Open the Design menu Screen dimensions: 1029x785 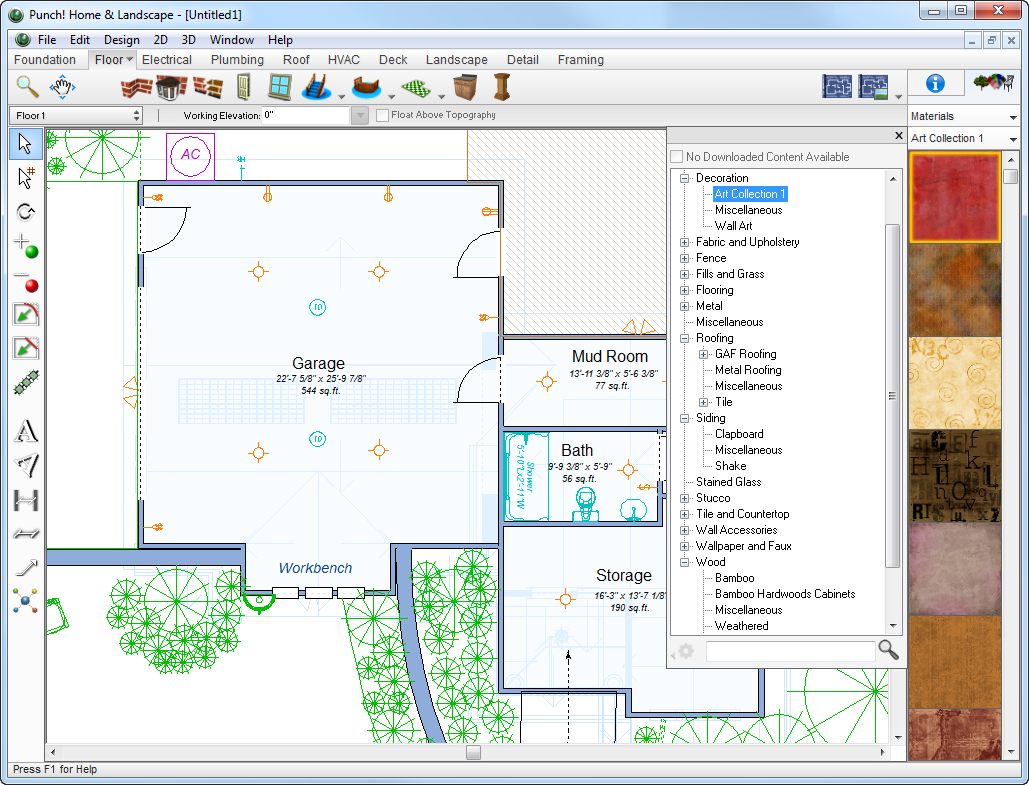tap(121, 40)
